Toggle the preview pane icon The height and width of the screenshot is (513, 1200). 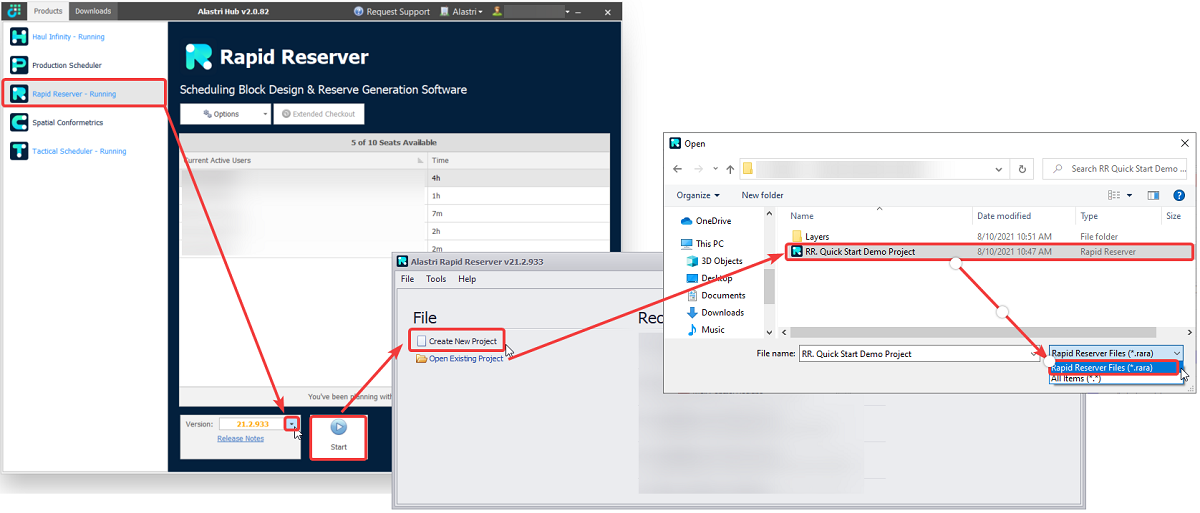(x=1153, y=195)
